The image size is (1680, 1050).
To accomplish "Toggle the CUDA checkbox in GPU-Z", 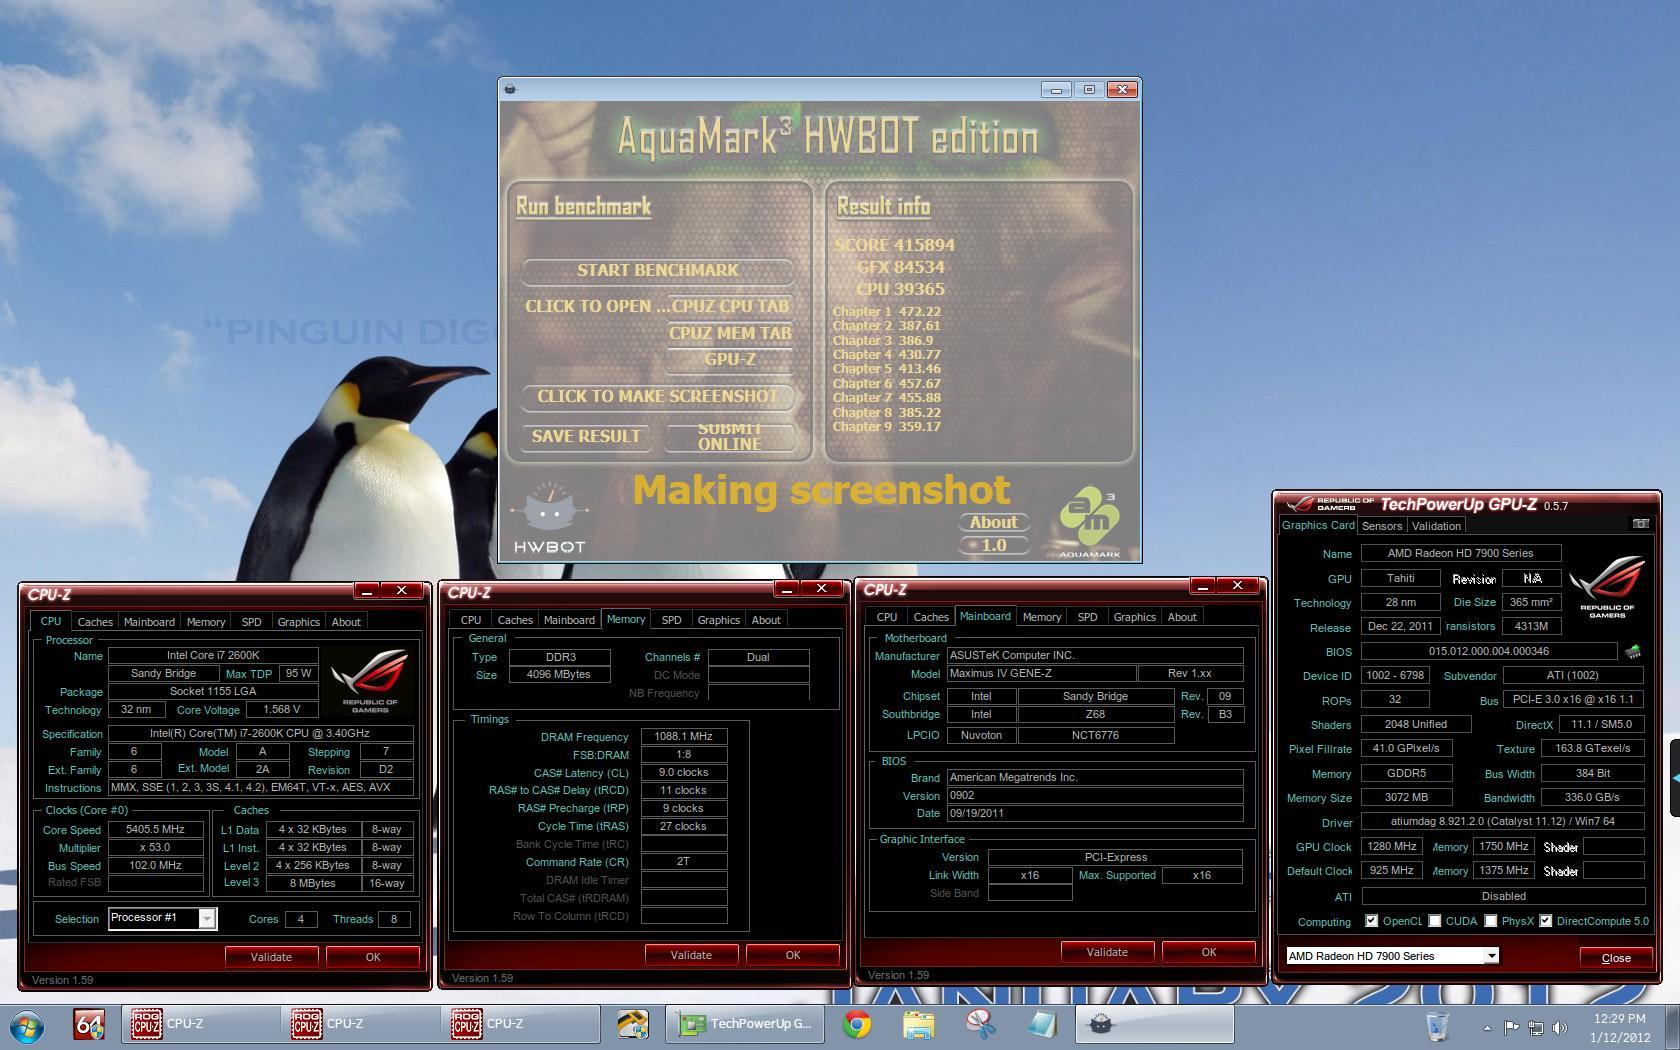I will (1435, 921).
